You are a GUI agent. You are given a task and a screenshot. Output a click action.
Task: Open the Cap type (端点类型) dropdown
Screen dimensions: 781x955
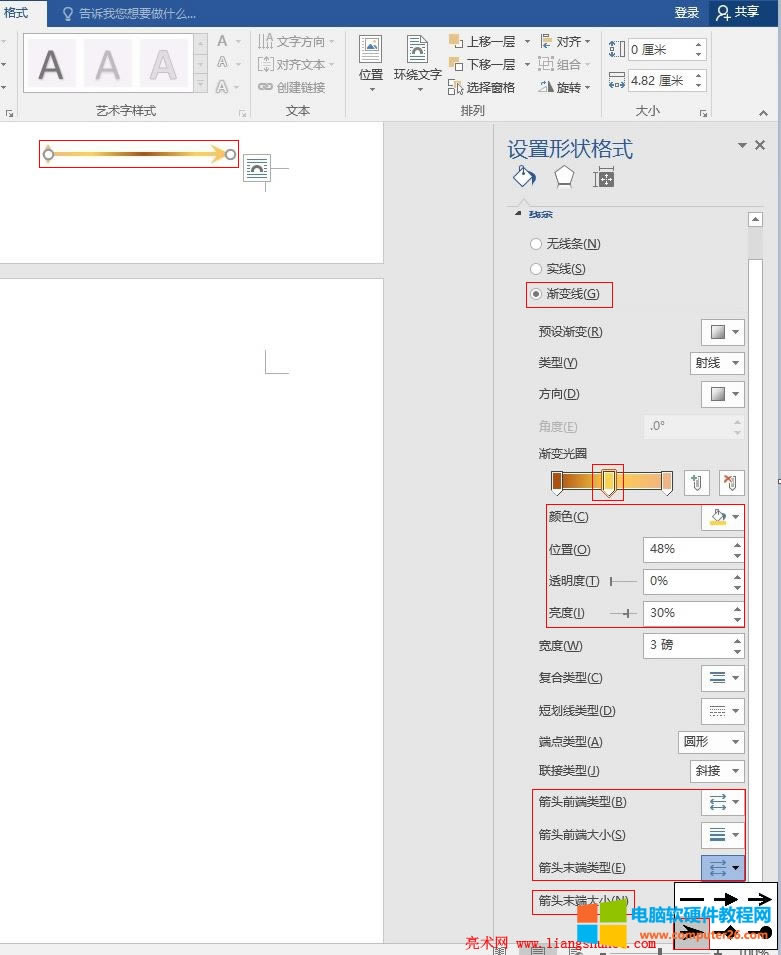(711, 742)
